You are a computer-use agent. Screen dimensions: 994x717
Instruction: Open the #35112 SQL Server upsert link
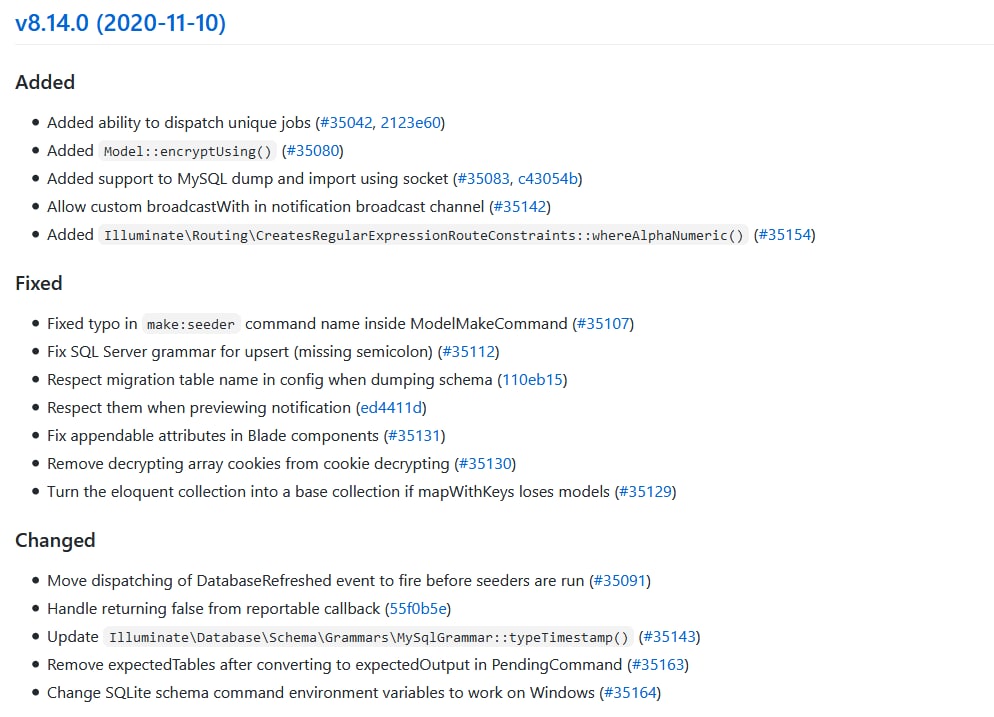(x=468, y=352)
